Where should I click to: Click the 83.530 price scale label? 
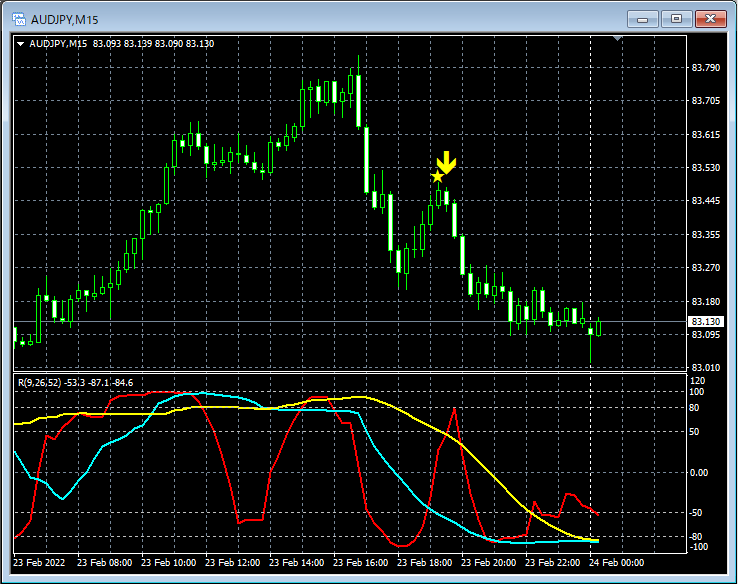click(706, 167)
